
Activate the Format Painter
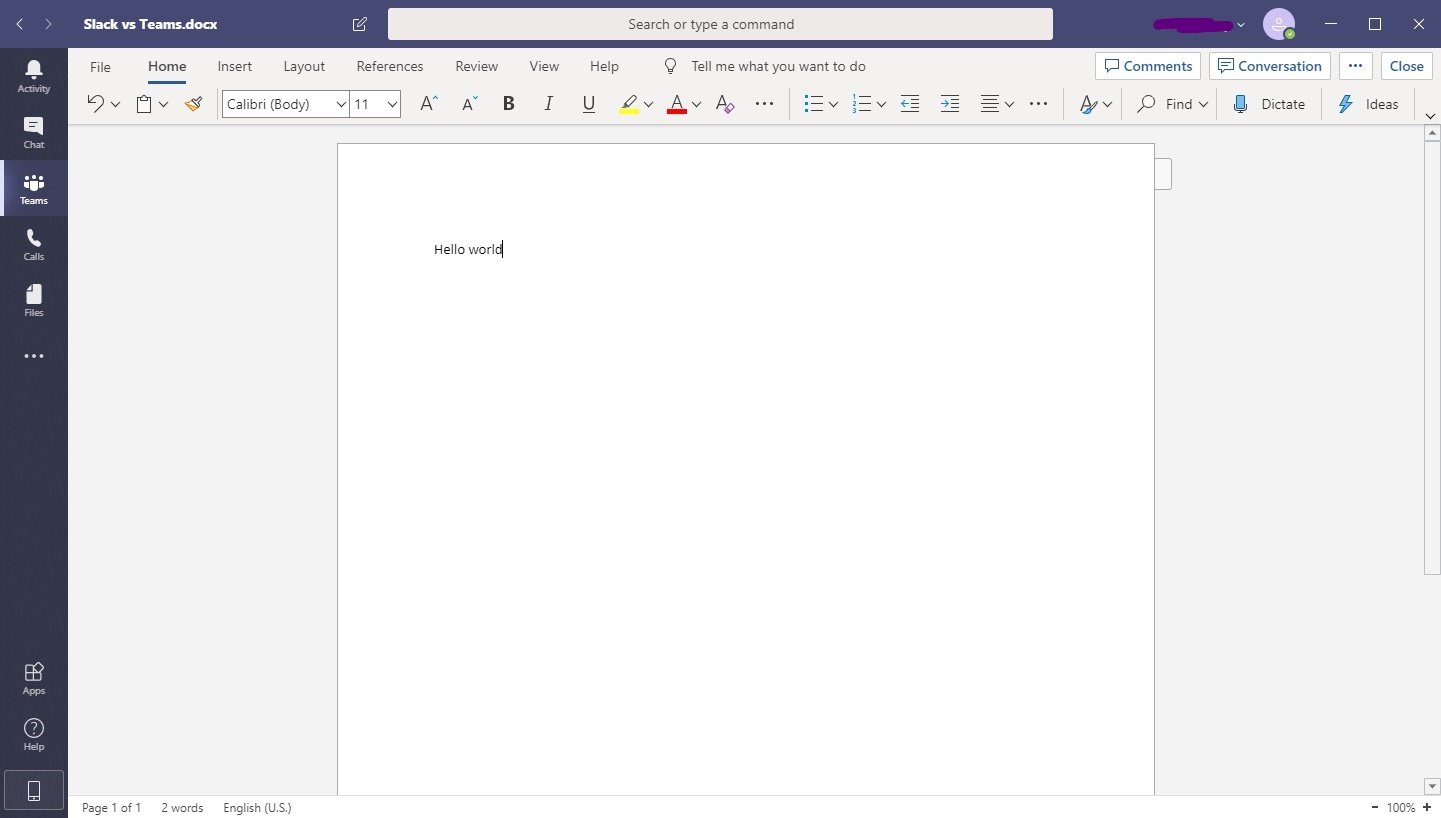[x=194, y=103]
